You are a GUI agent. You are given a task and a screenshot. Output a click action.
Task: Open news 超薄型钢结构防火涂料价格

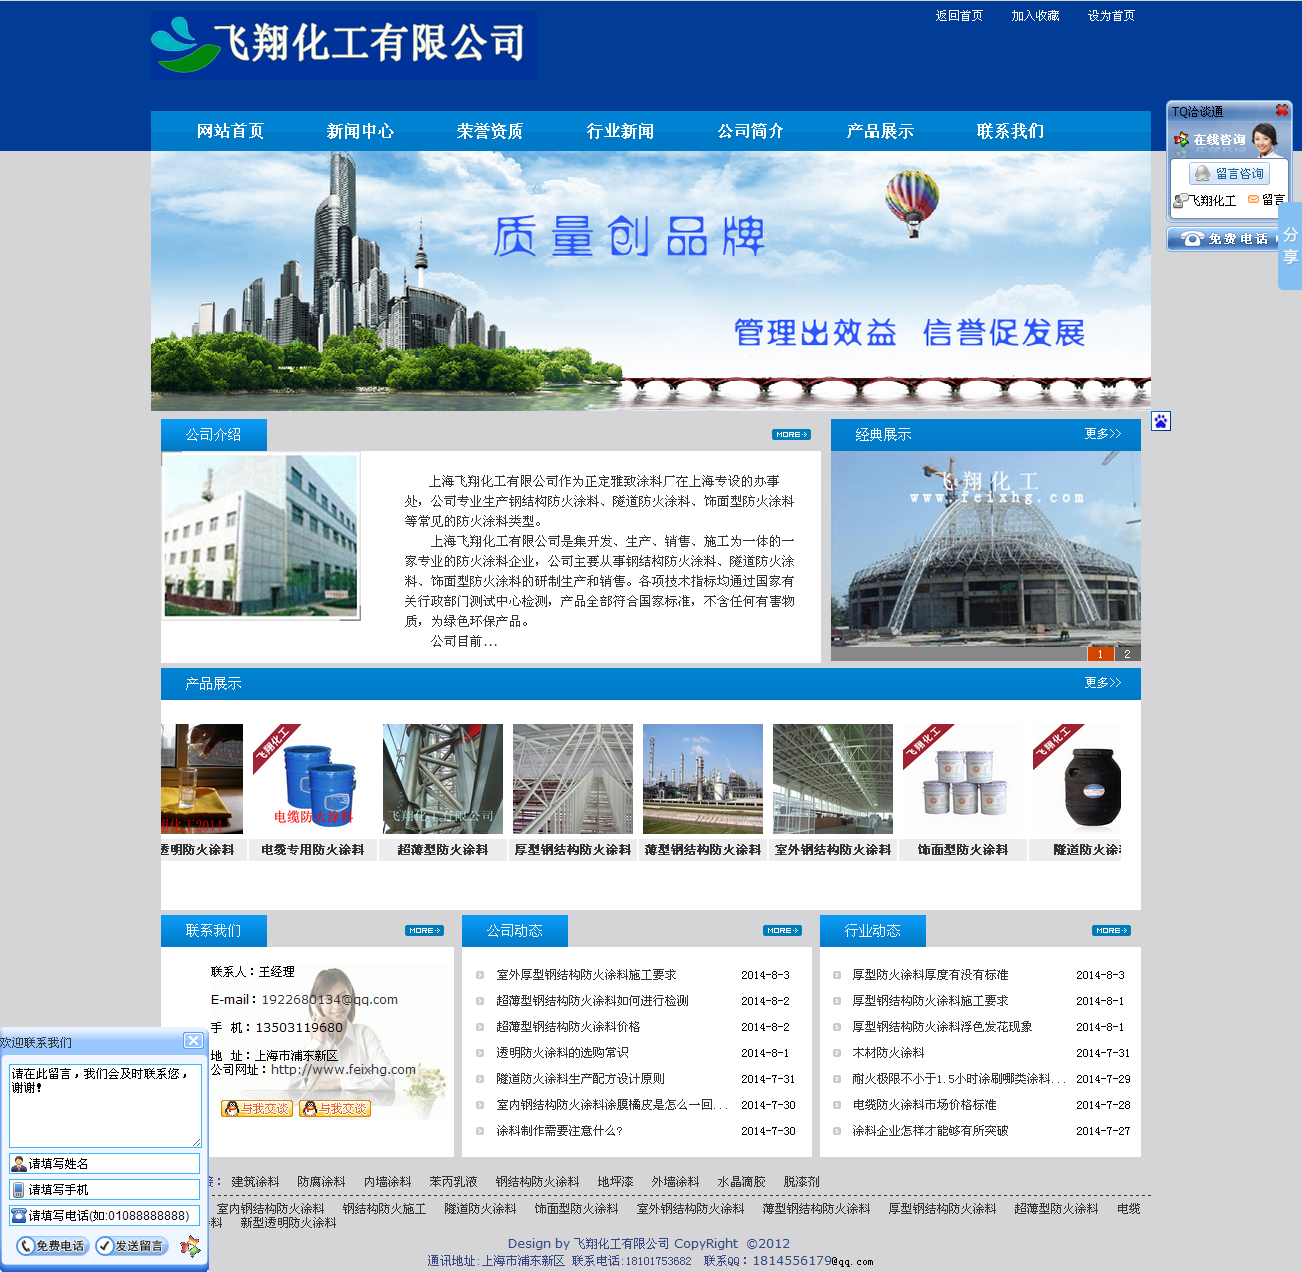pos(568,1026)
